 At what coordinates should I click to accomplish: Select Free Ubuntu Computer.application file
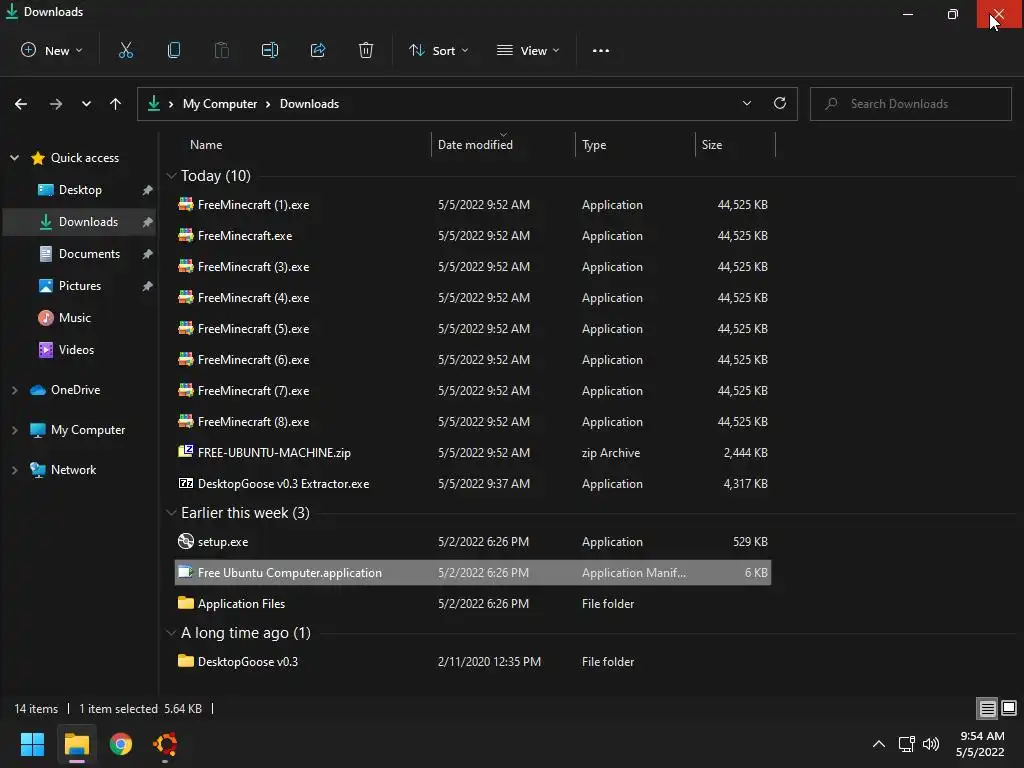(473, 573)
